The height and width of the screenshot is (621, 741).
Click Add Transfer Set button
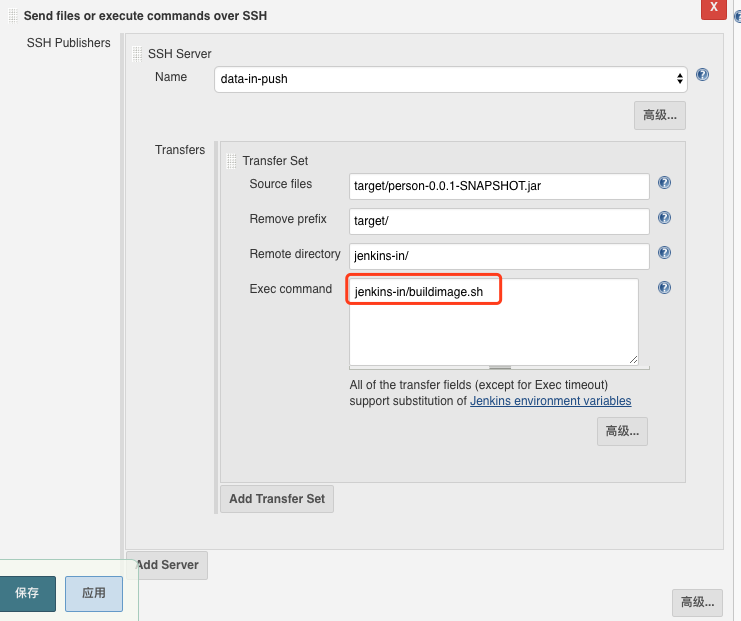277,499
